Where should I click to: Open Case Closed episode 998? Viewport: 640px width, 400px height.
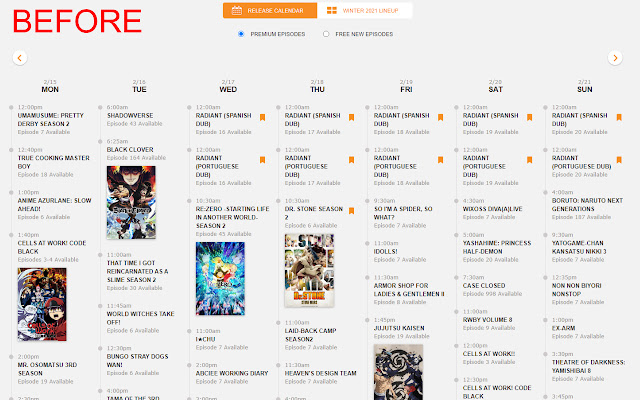(484, 285)
